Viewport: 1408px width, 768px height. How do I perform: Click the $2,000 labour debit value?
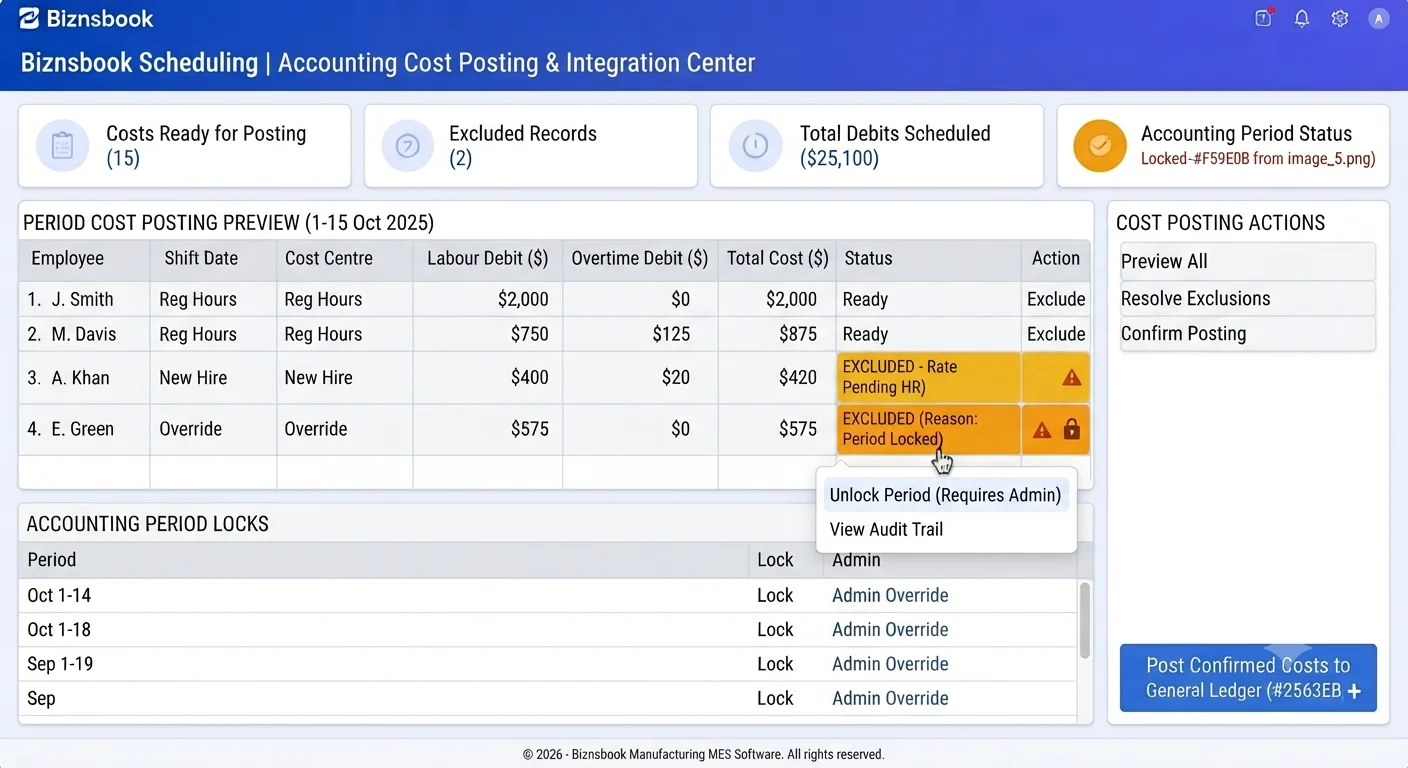pyautogui.click(x=523, y=299)
